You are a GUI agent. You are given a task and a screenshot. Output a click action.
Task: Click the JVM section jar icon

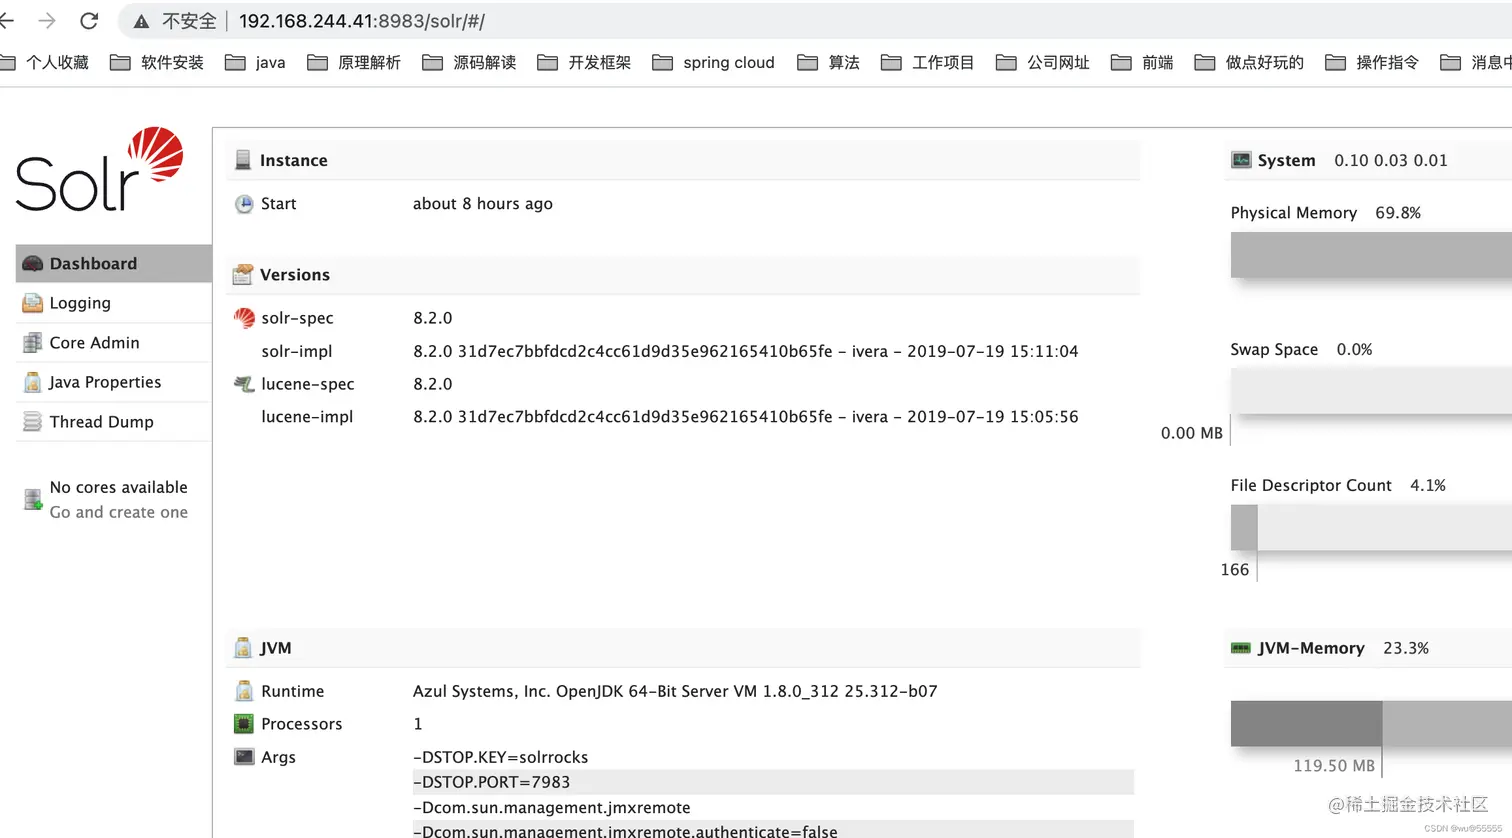tap(243, 648)
